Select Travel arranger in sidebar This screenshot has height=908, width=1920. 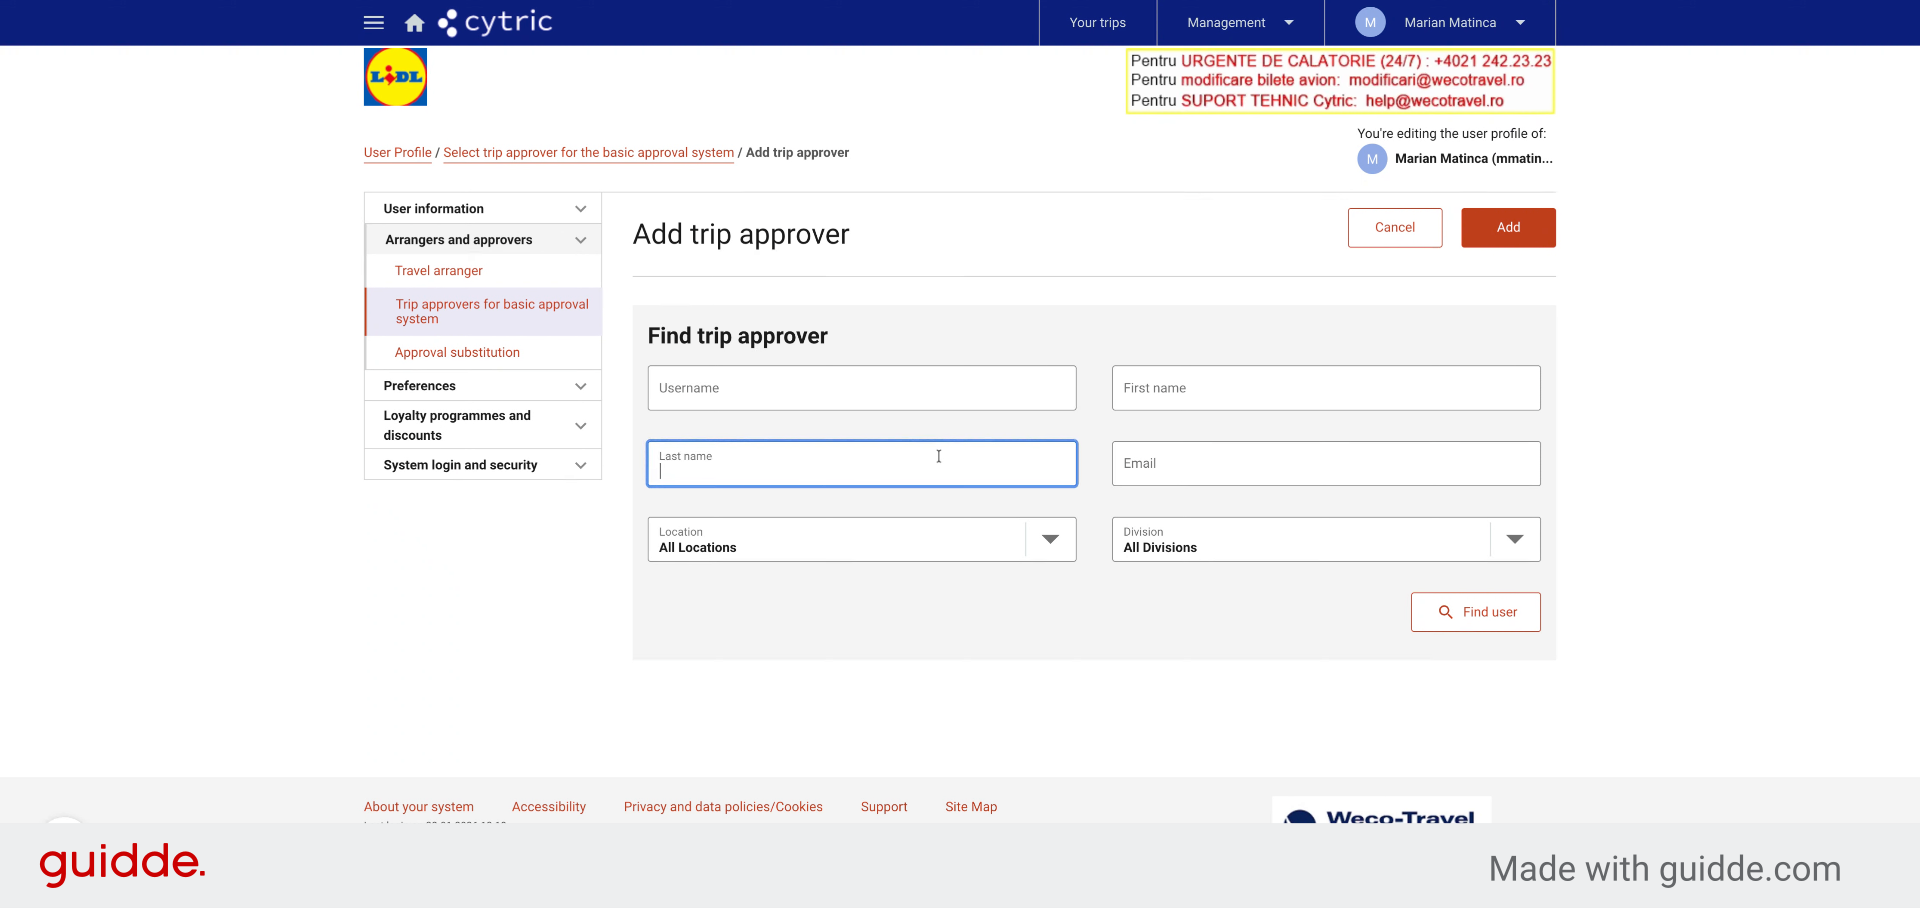click(438, 271)
